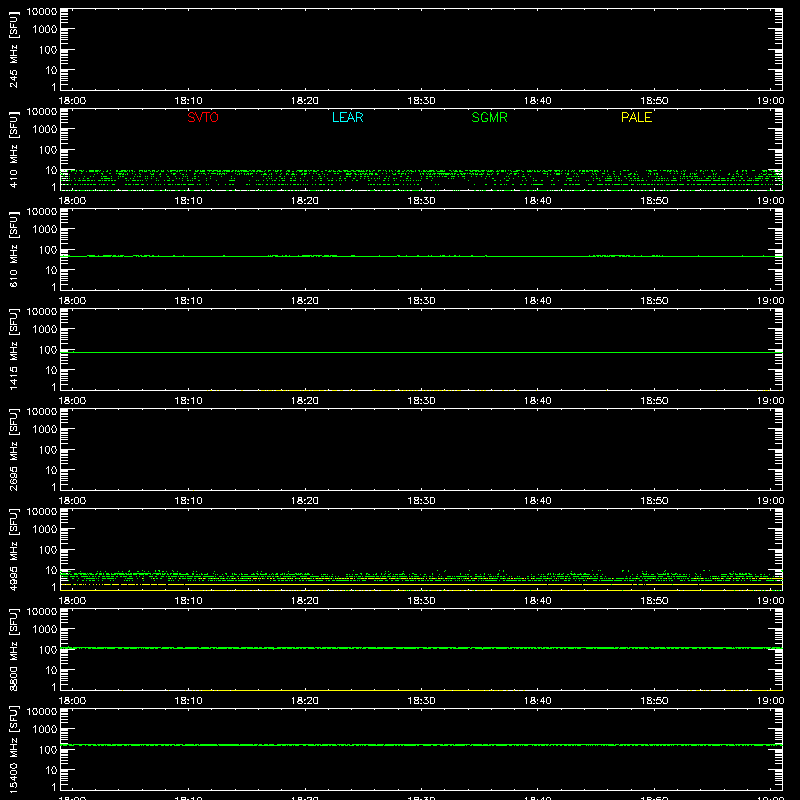Click the 2695 MHz [SFU] axis title

14,449
